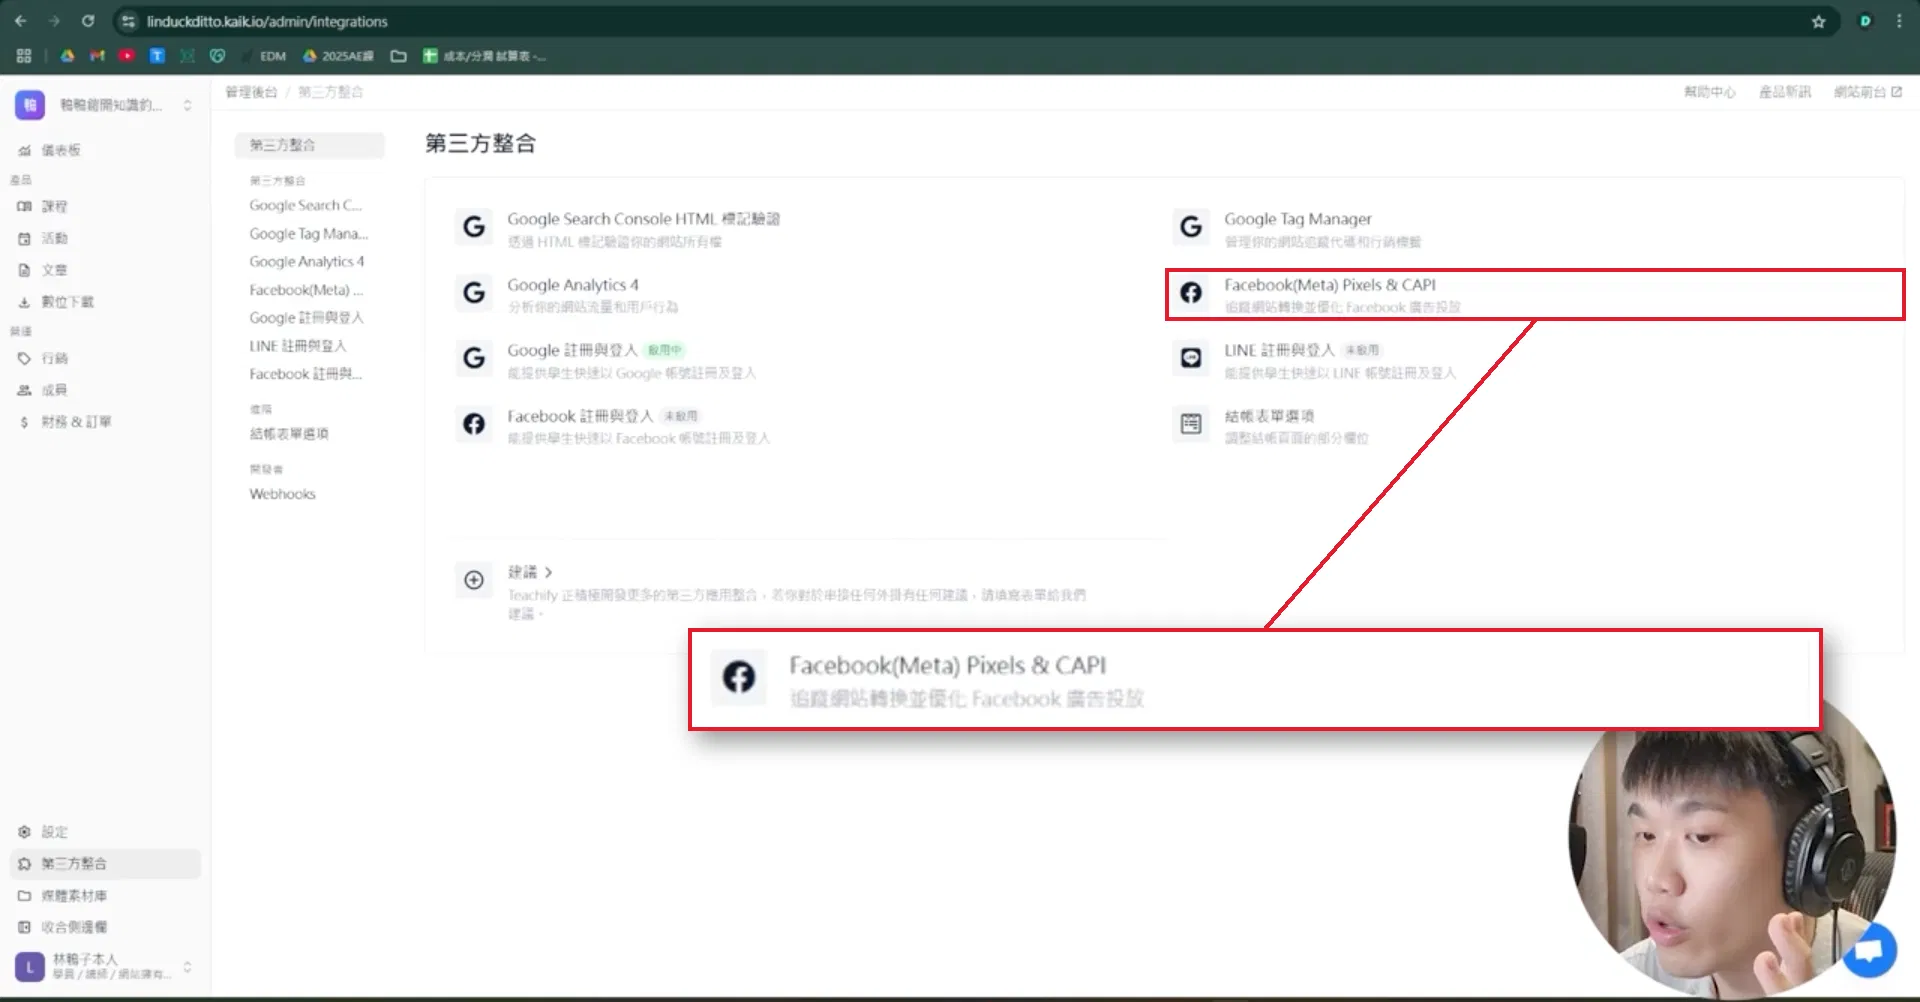1920x1002 pixels.
Task: Click the browser forward arrow
Action: pyautogui.click(x=54, y=21)
